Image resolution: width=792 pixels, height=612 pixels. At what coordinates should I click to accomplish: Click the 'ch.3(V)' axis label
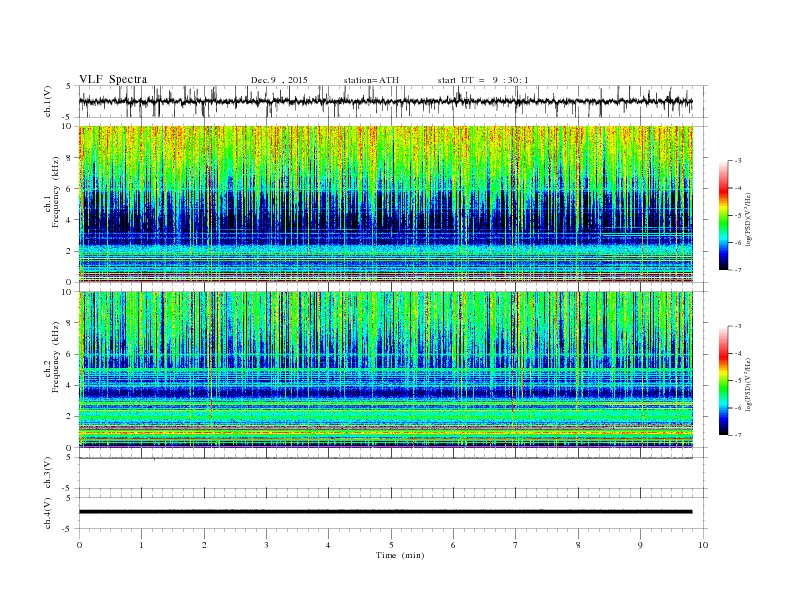point(48,473)
